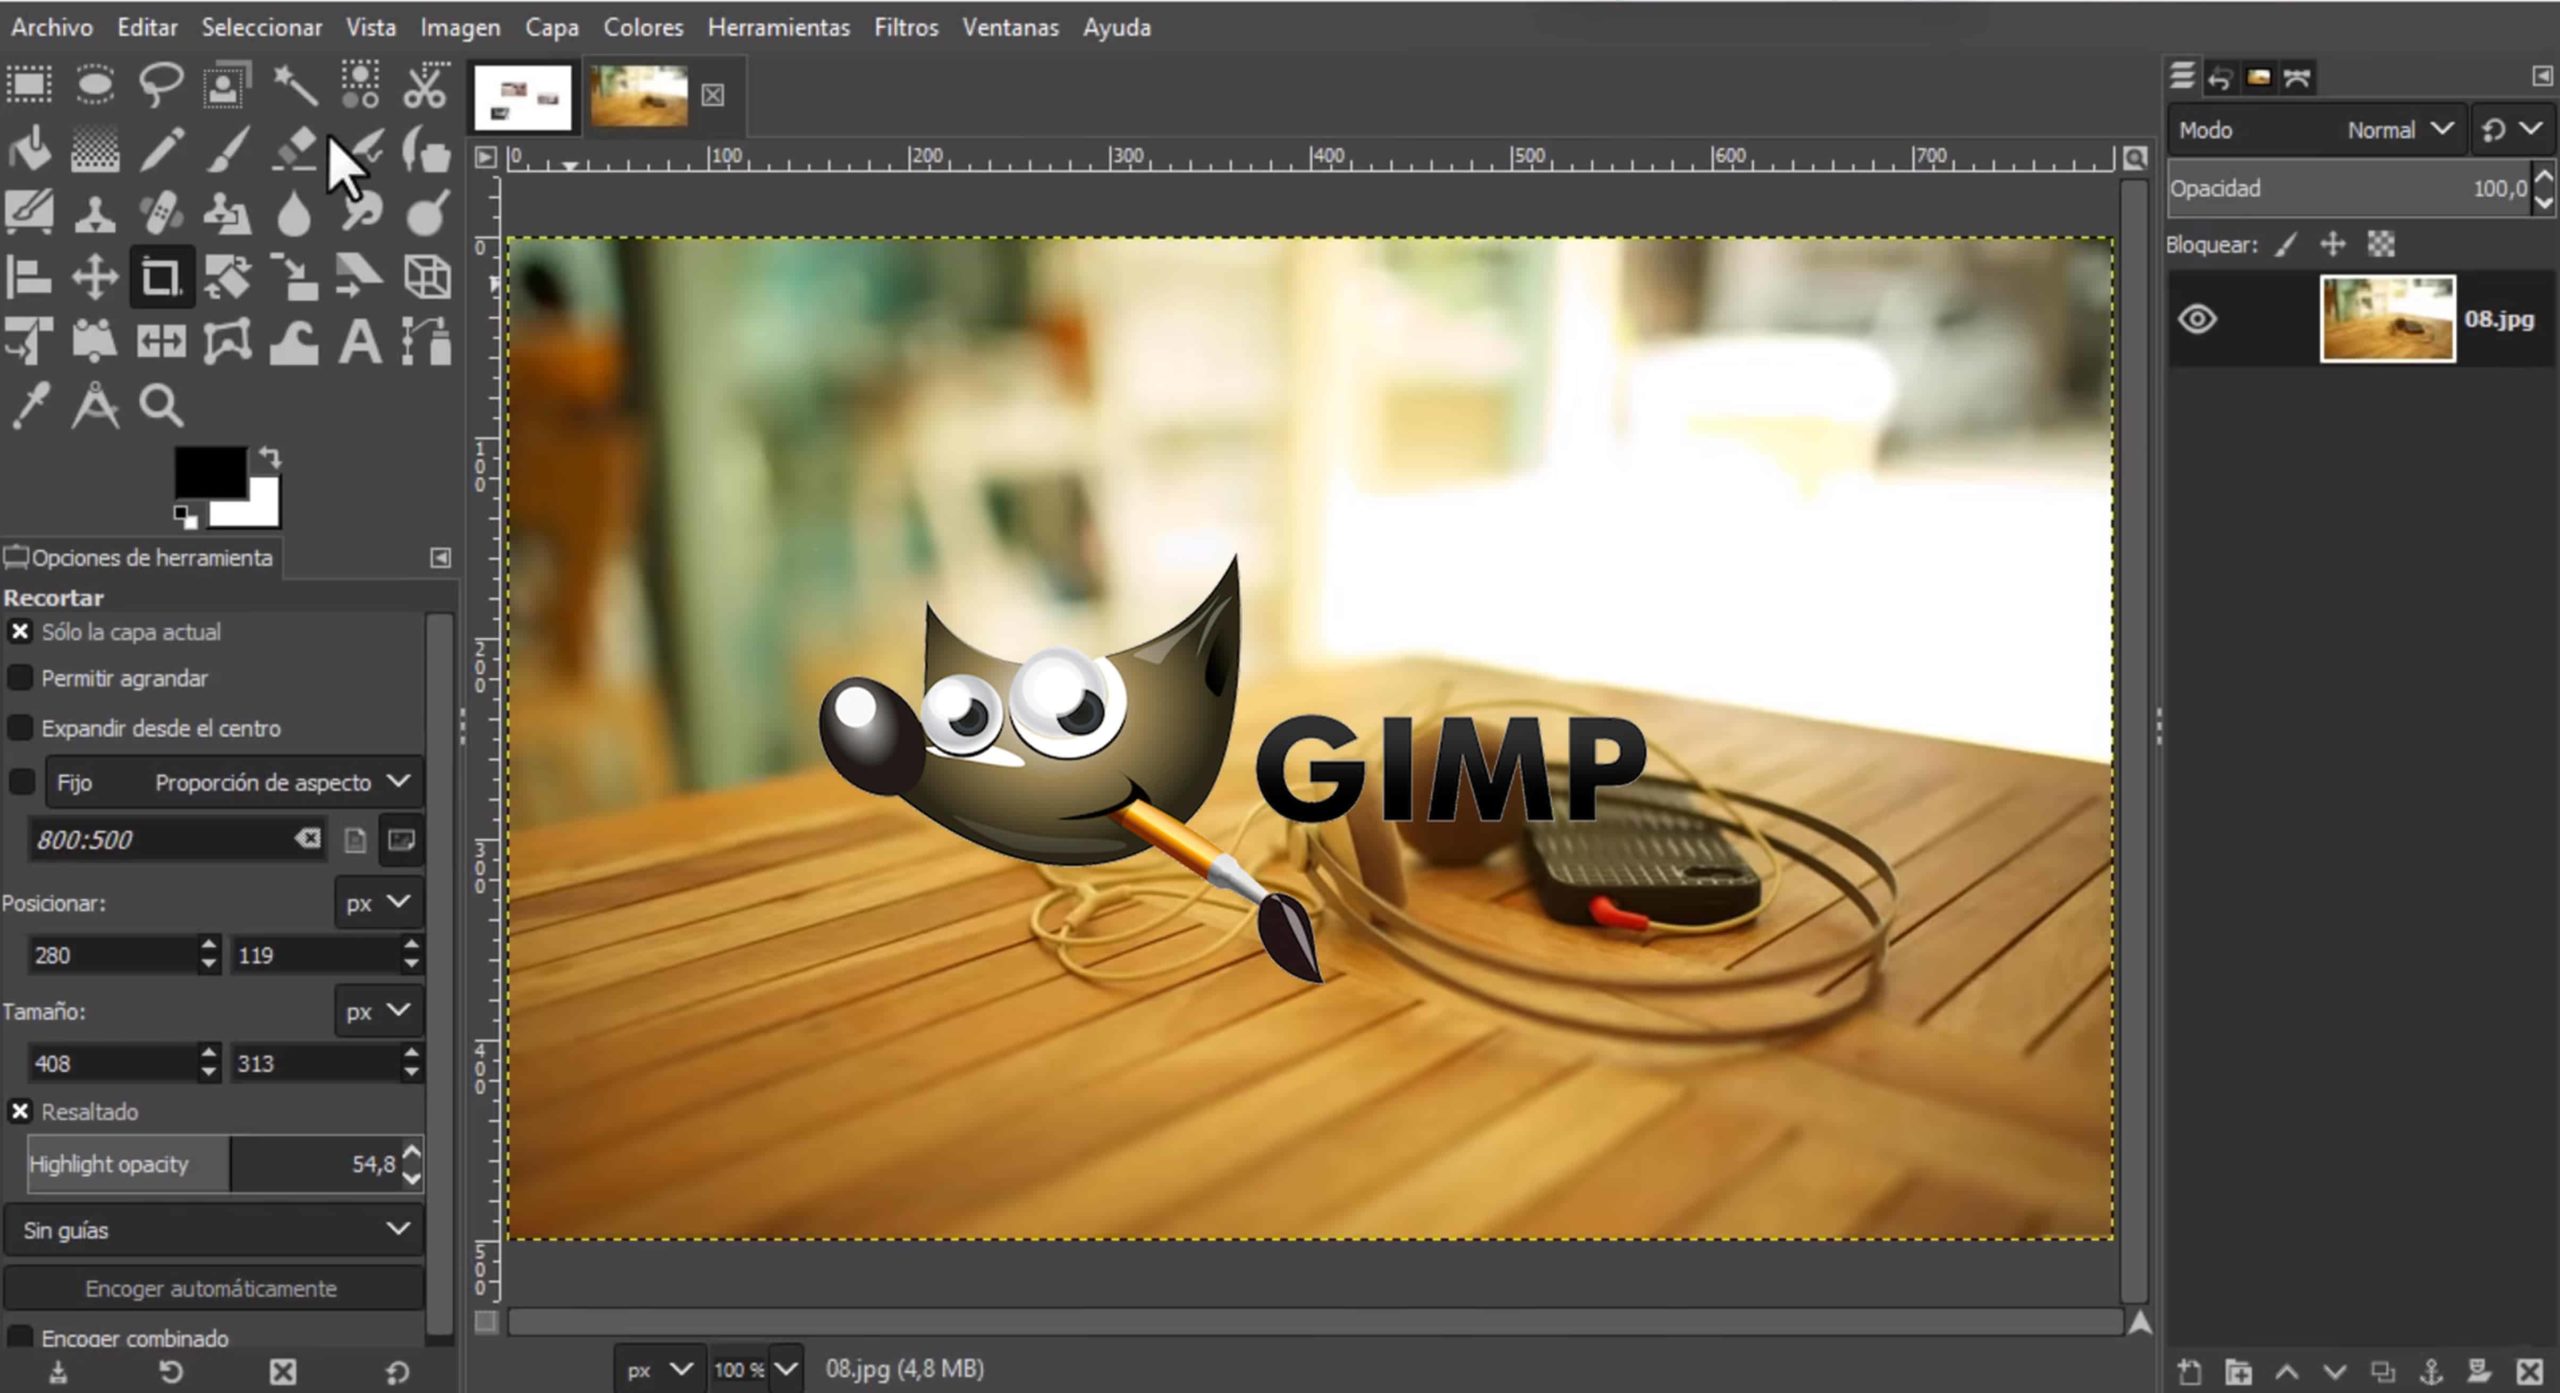Select the Free Select lasso tool
The width and height of the screenshot is (2560, 1393).
point(160,86)
